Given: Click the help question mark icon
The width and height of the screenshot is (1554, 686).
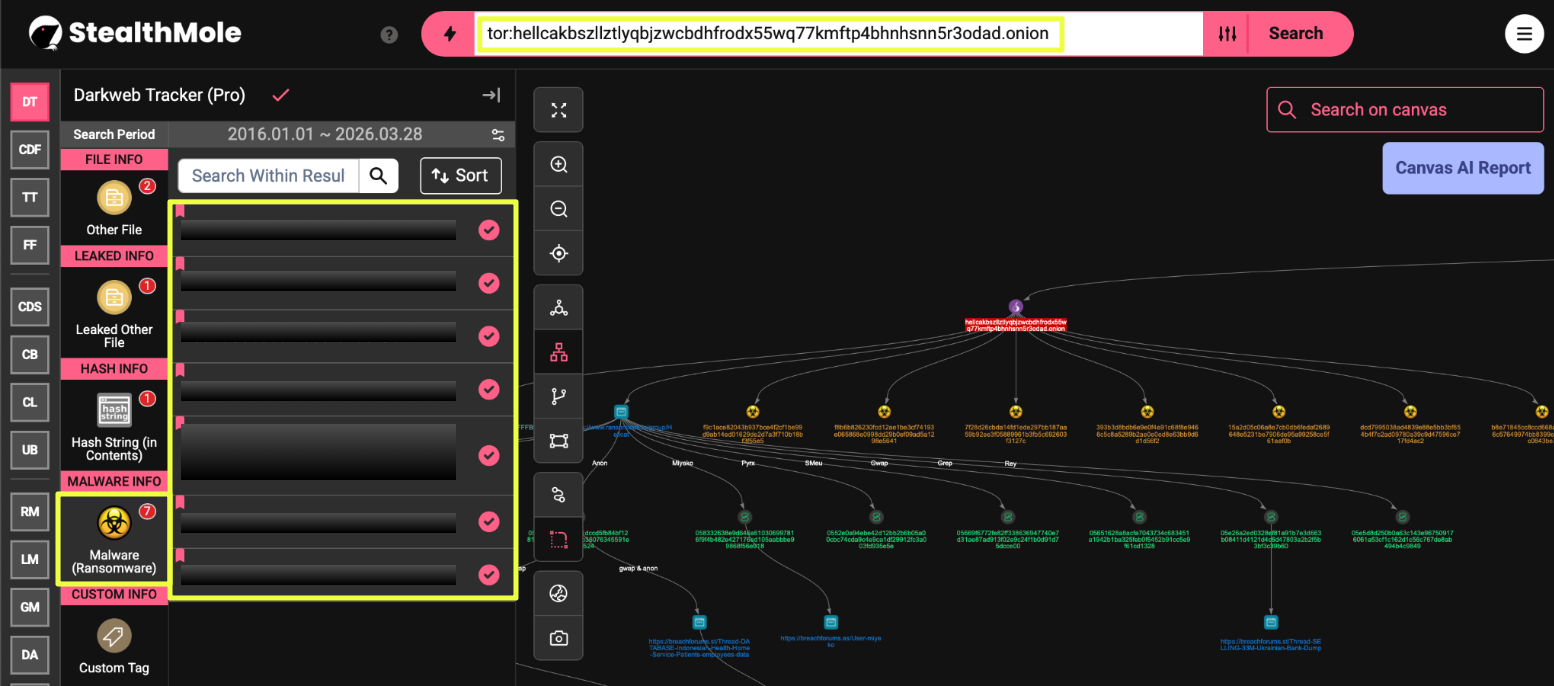Looking at the screenshot, I should pos(390,35).
